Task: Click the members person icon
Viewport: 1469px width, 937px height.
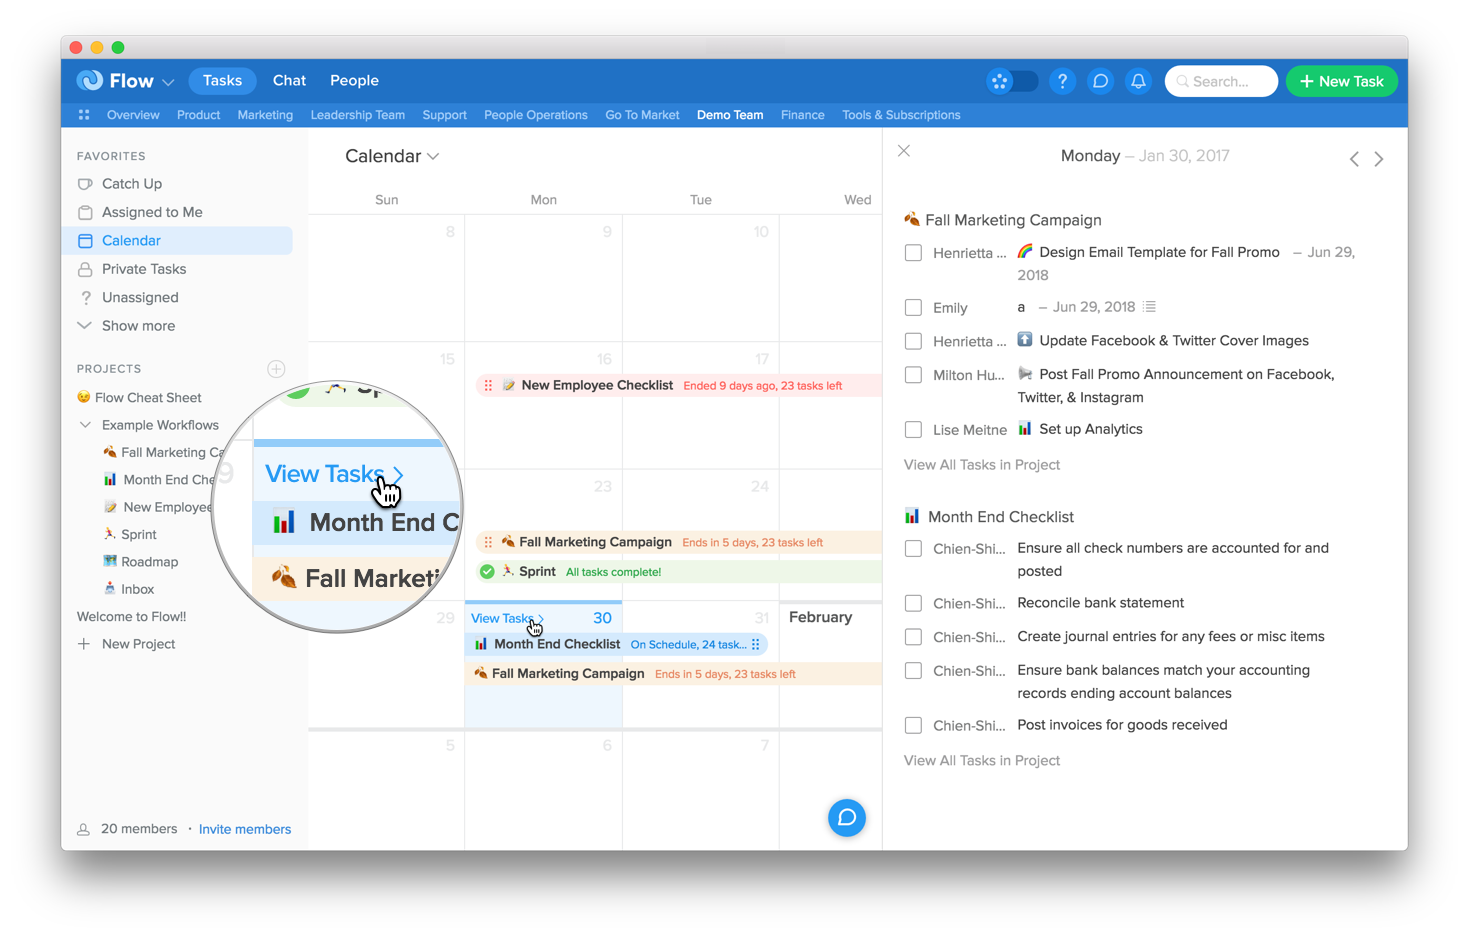Action: pyautogui.click(x=84, y=829)
